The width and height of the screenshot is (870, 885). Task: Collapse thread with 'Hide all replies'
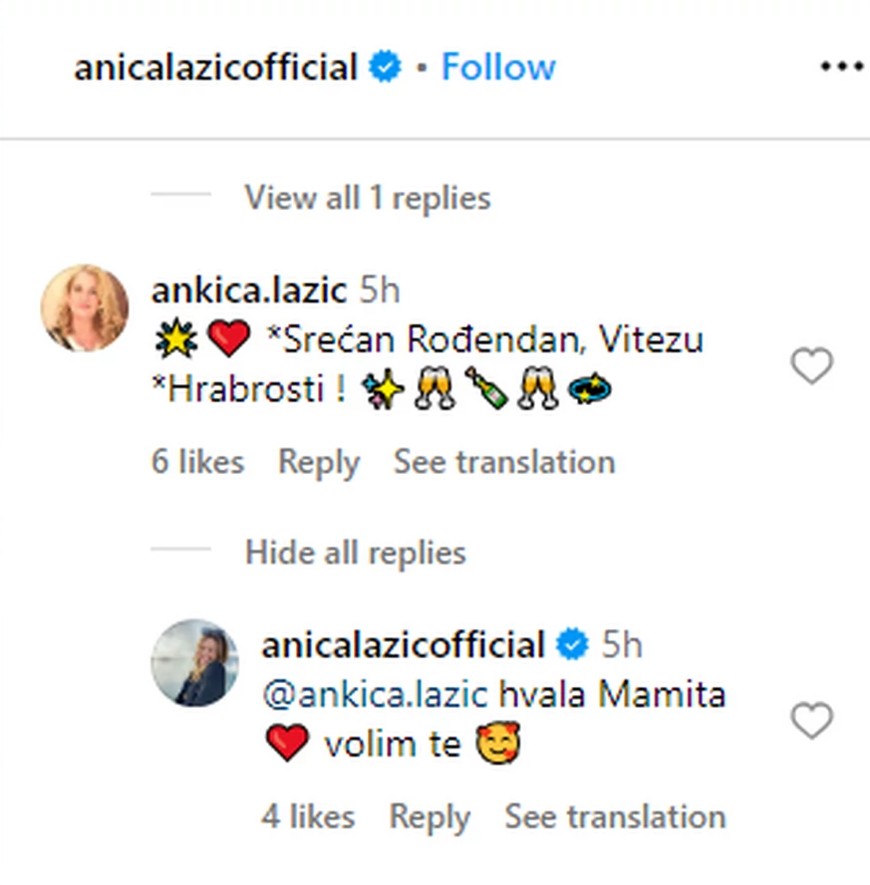tap(355, 553)
